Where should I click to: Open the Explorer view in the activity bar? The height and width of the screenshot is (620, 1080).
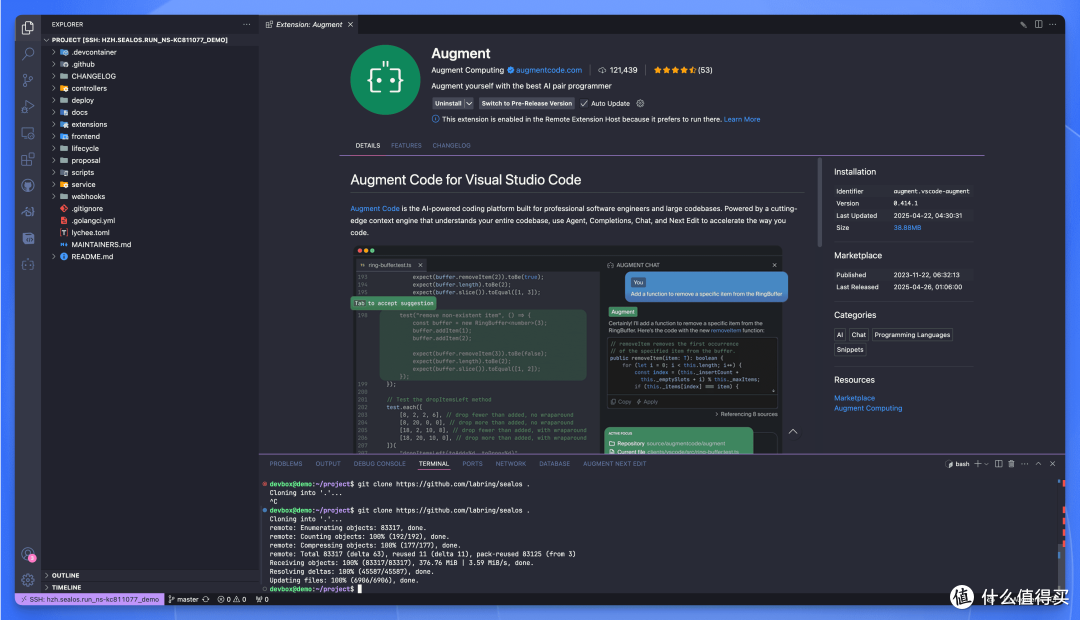[28, 28]
